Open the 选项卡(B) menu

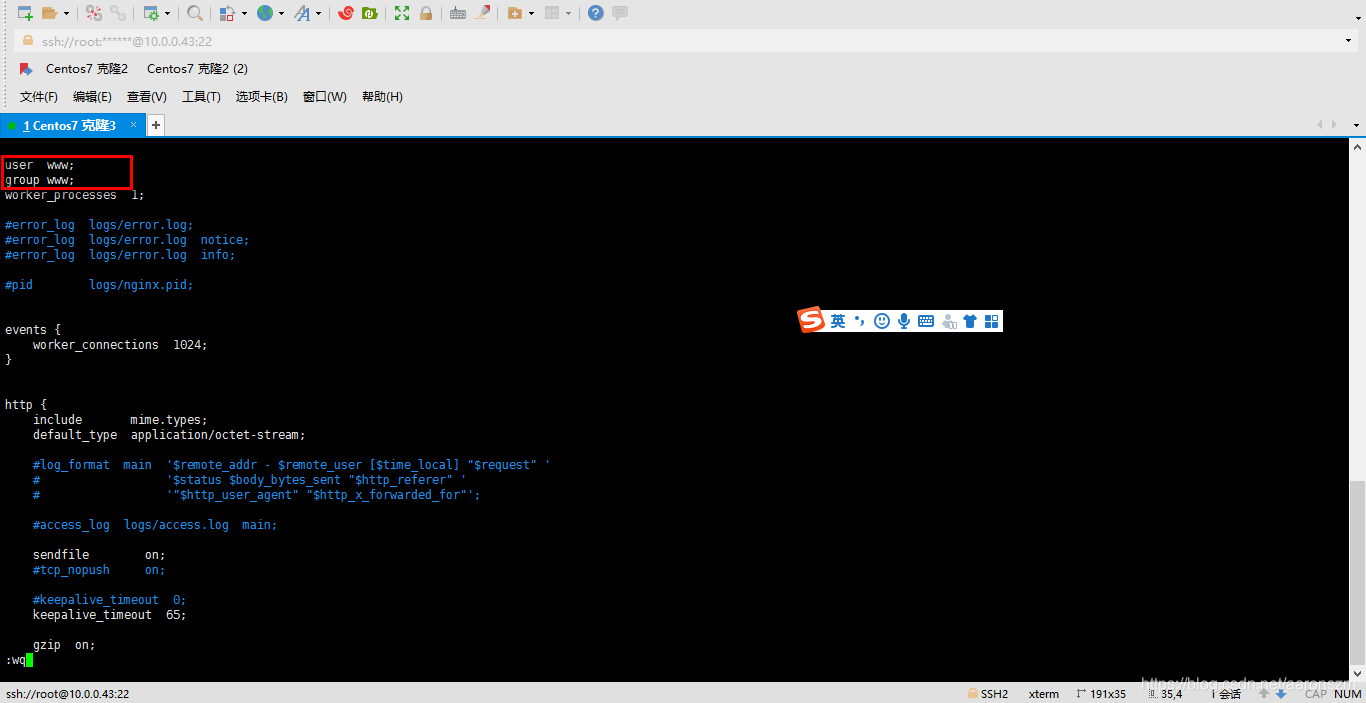(x=262, y=97)
